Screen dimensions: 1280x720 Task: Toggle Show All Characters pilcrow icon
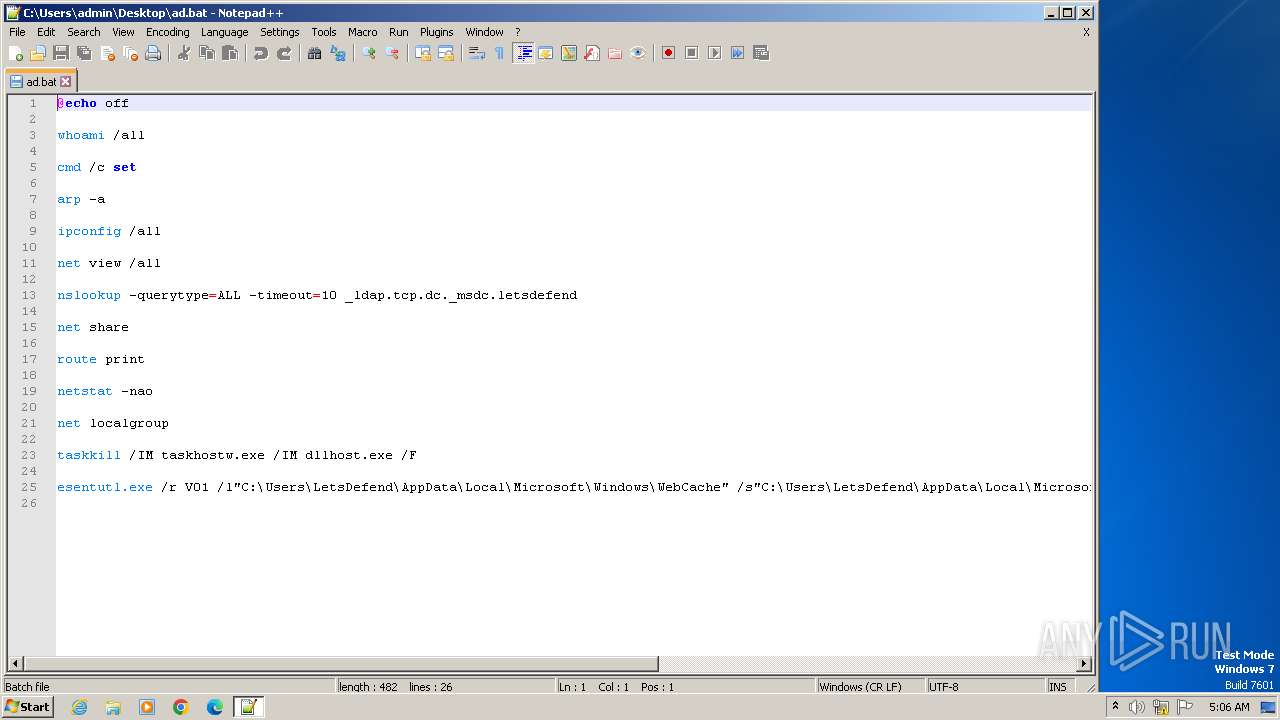click(500, 53)
